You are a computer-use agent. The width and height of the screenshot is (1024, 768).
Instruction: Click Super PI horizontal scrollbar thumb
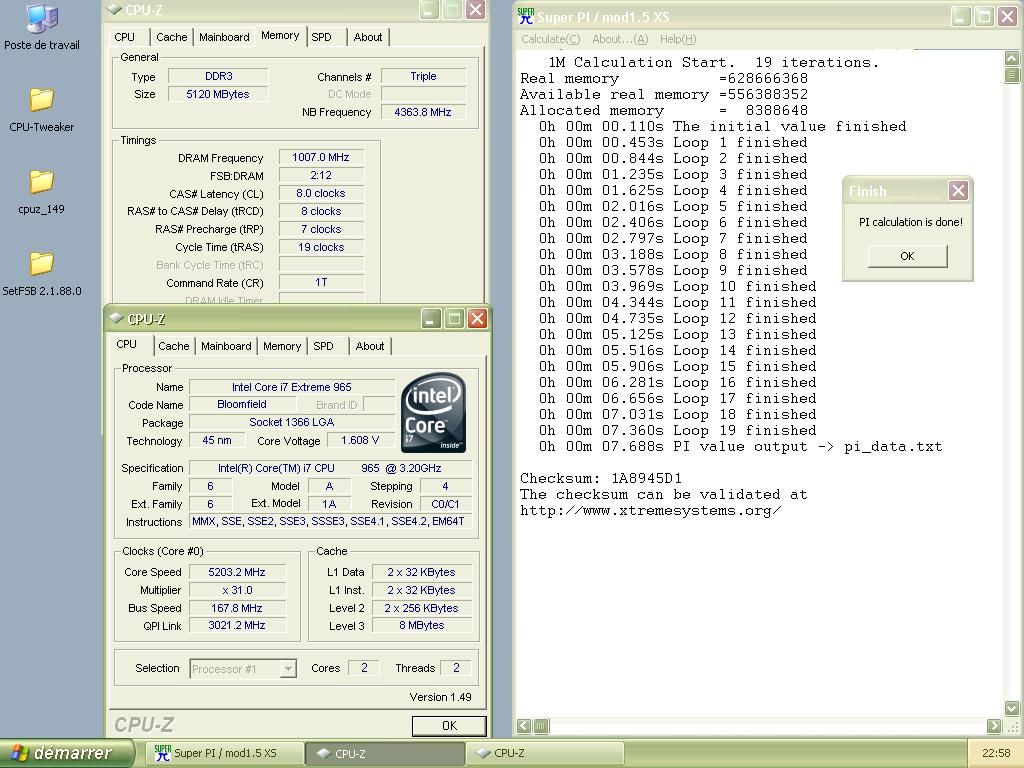[x=541, y=726]
